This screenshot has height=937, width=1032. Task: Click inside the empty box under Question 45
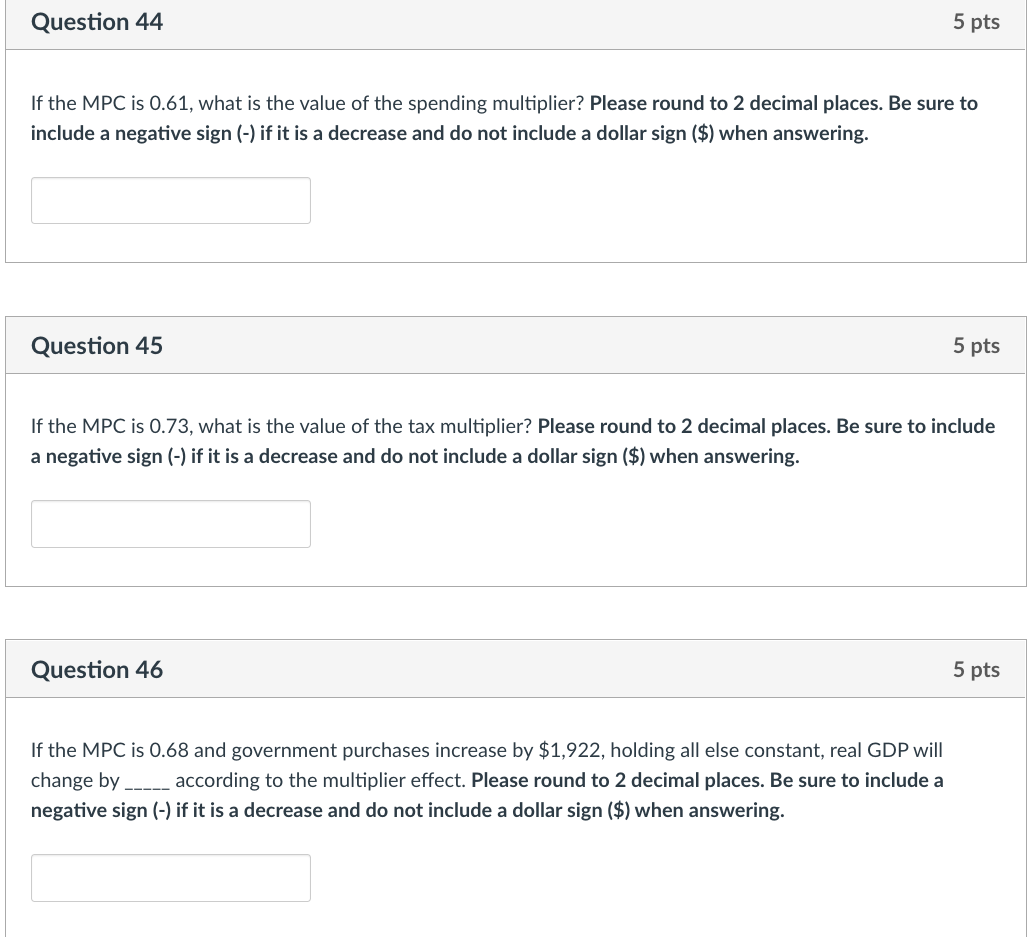click(170, 523)
